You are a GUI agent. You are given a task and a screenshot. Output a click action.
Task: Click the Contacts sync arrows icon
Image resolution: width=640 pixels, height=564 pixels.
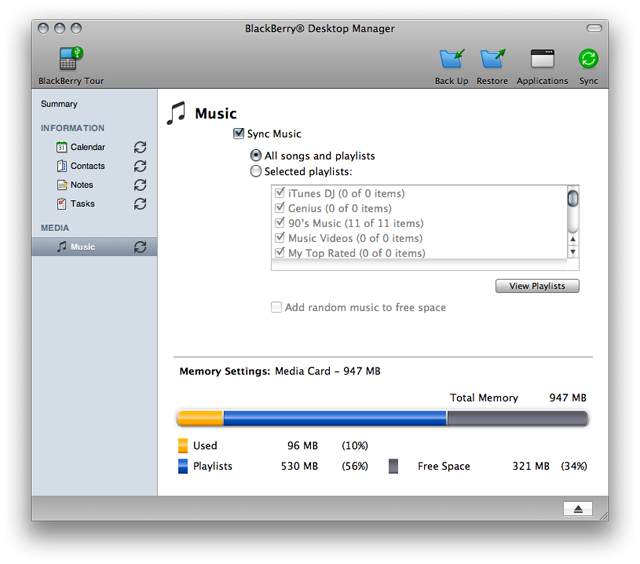point(140,166)
